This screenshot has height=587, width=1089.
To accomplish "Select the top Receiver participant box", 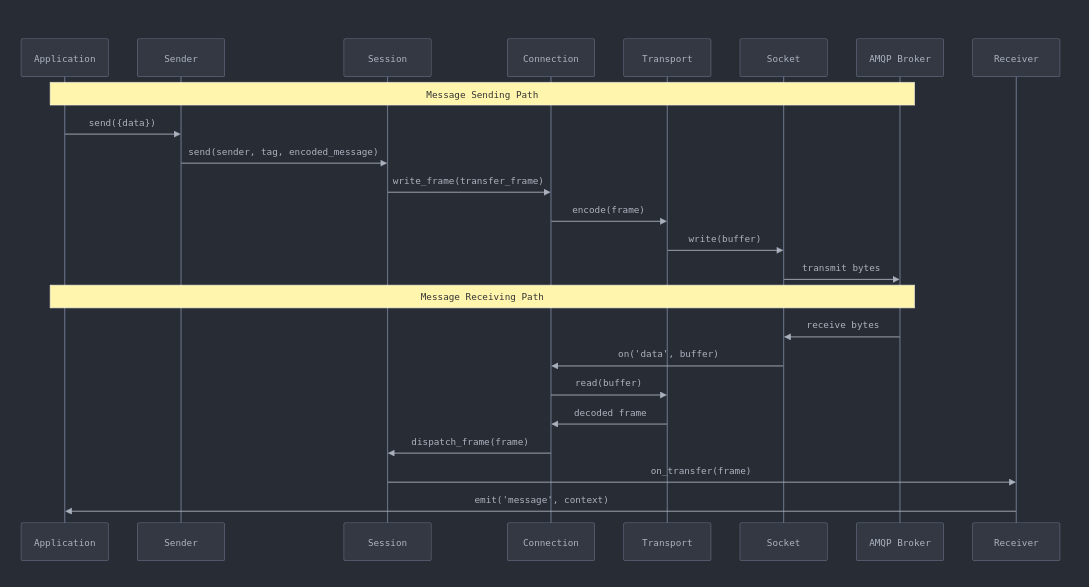I will tap(1016, 58).
